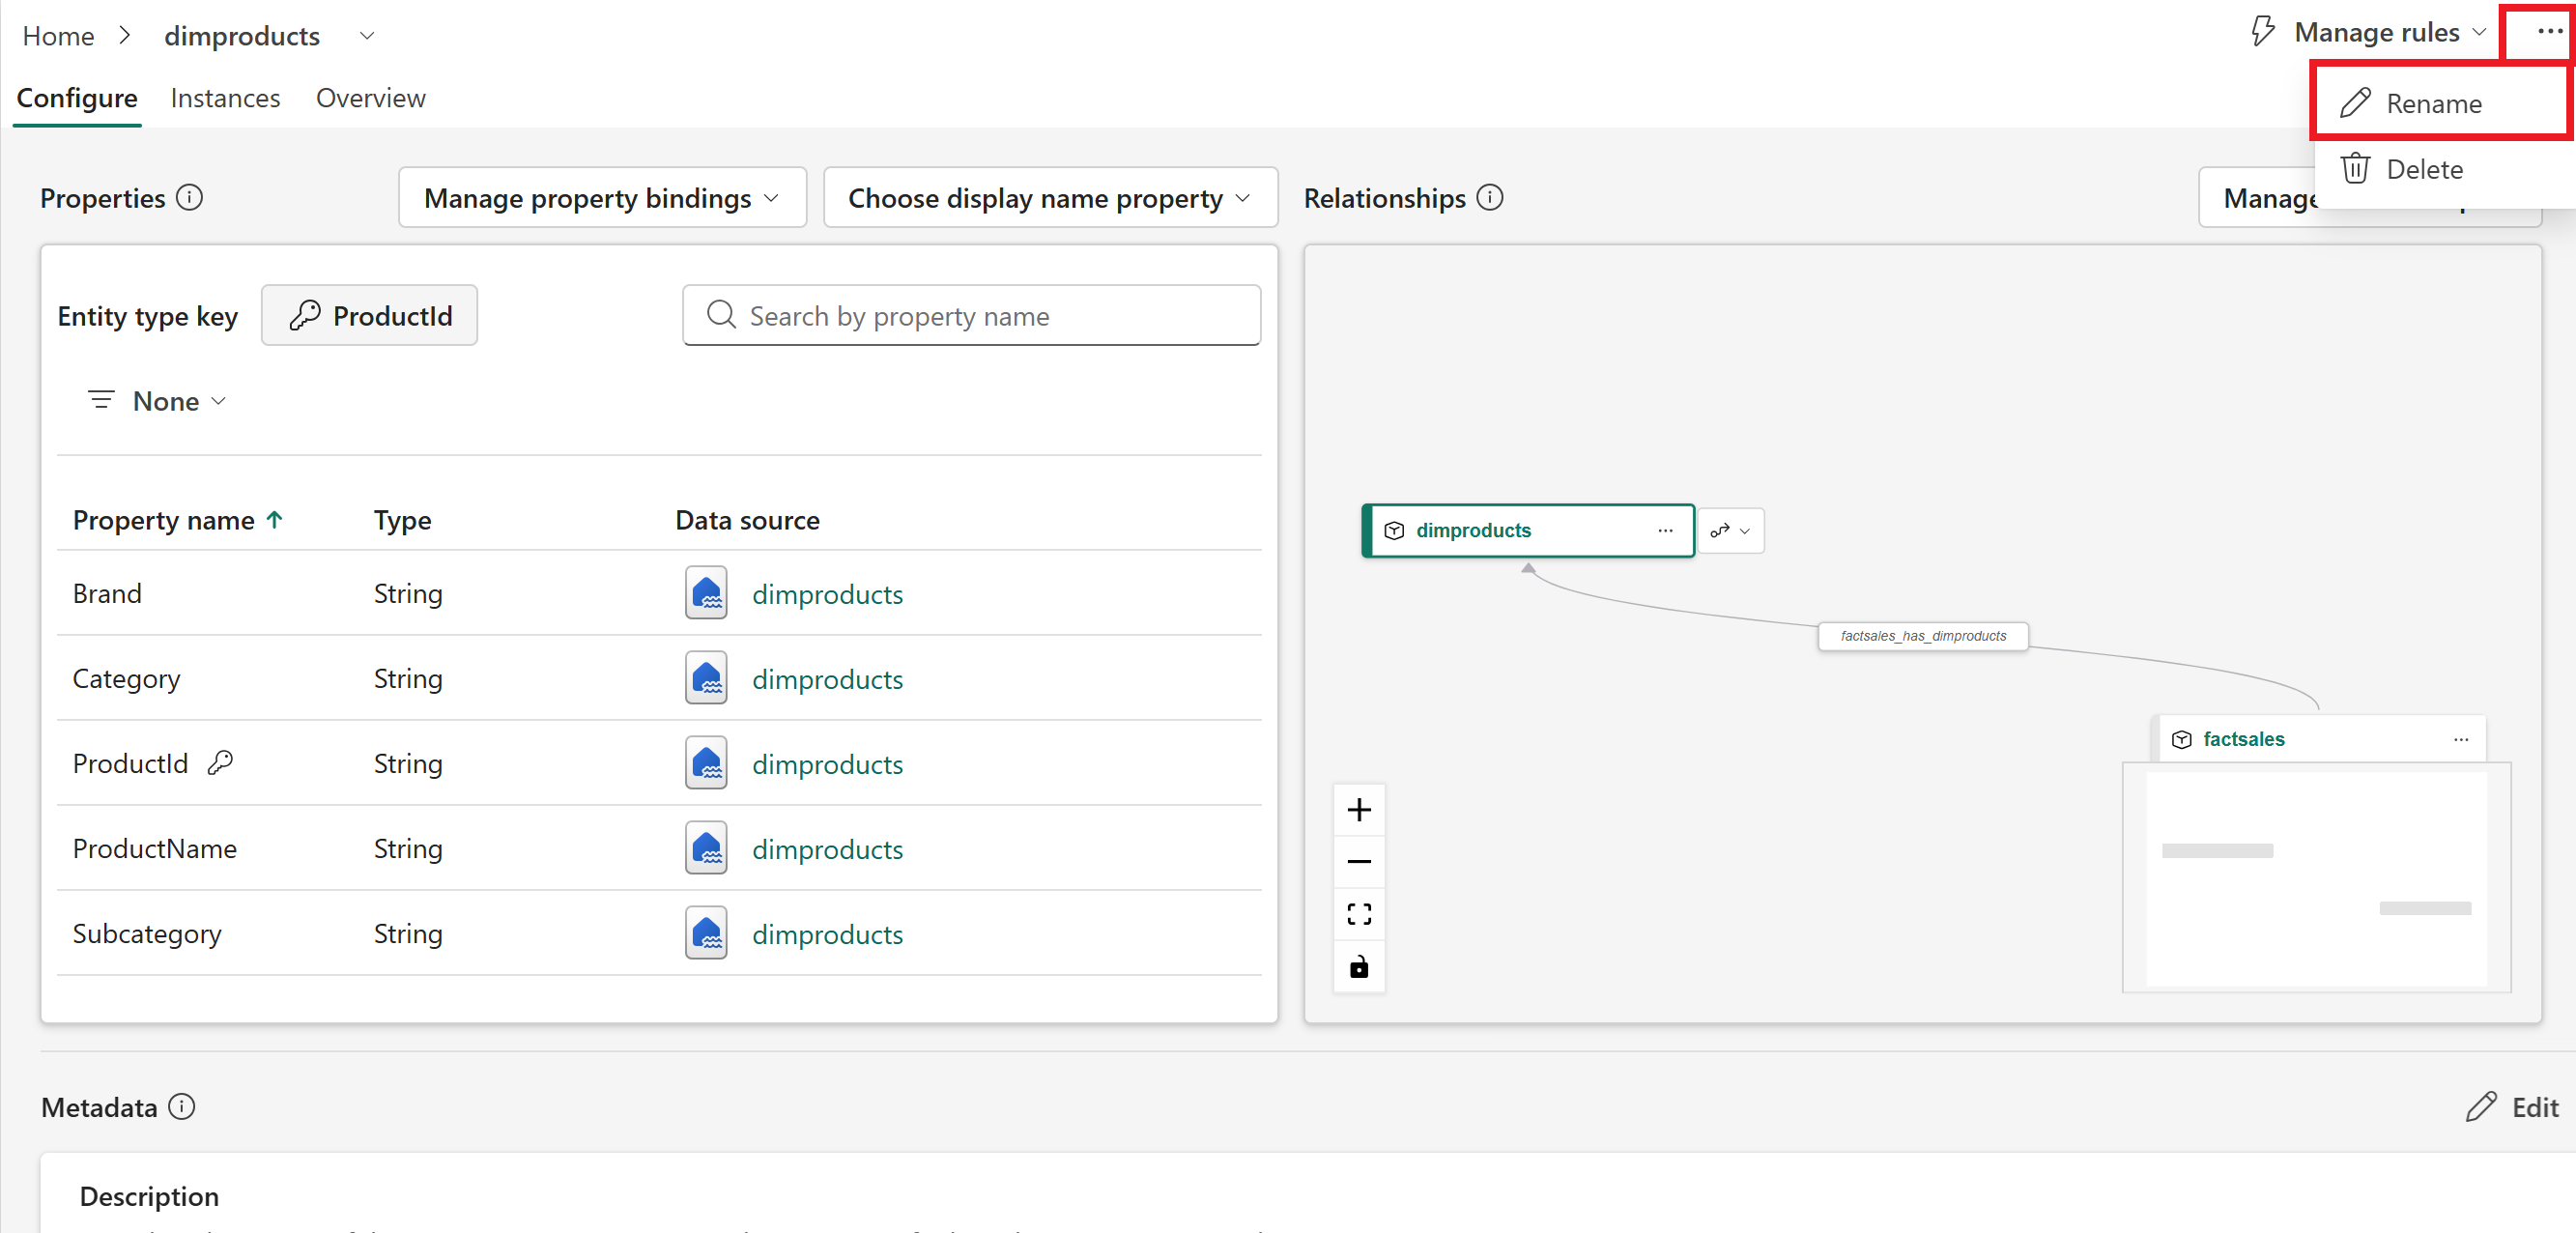
Task: Click the factsales_has_dimproducts relationship label
Action: pos(1923,636)
